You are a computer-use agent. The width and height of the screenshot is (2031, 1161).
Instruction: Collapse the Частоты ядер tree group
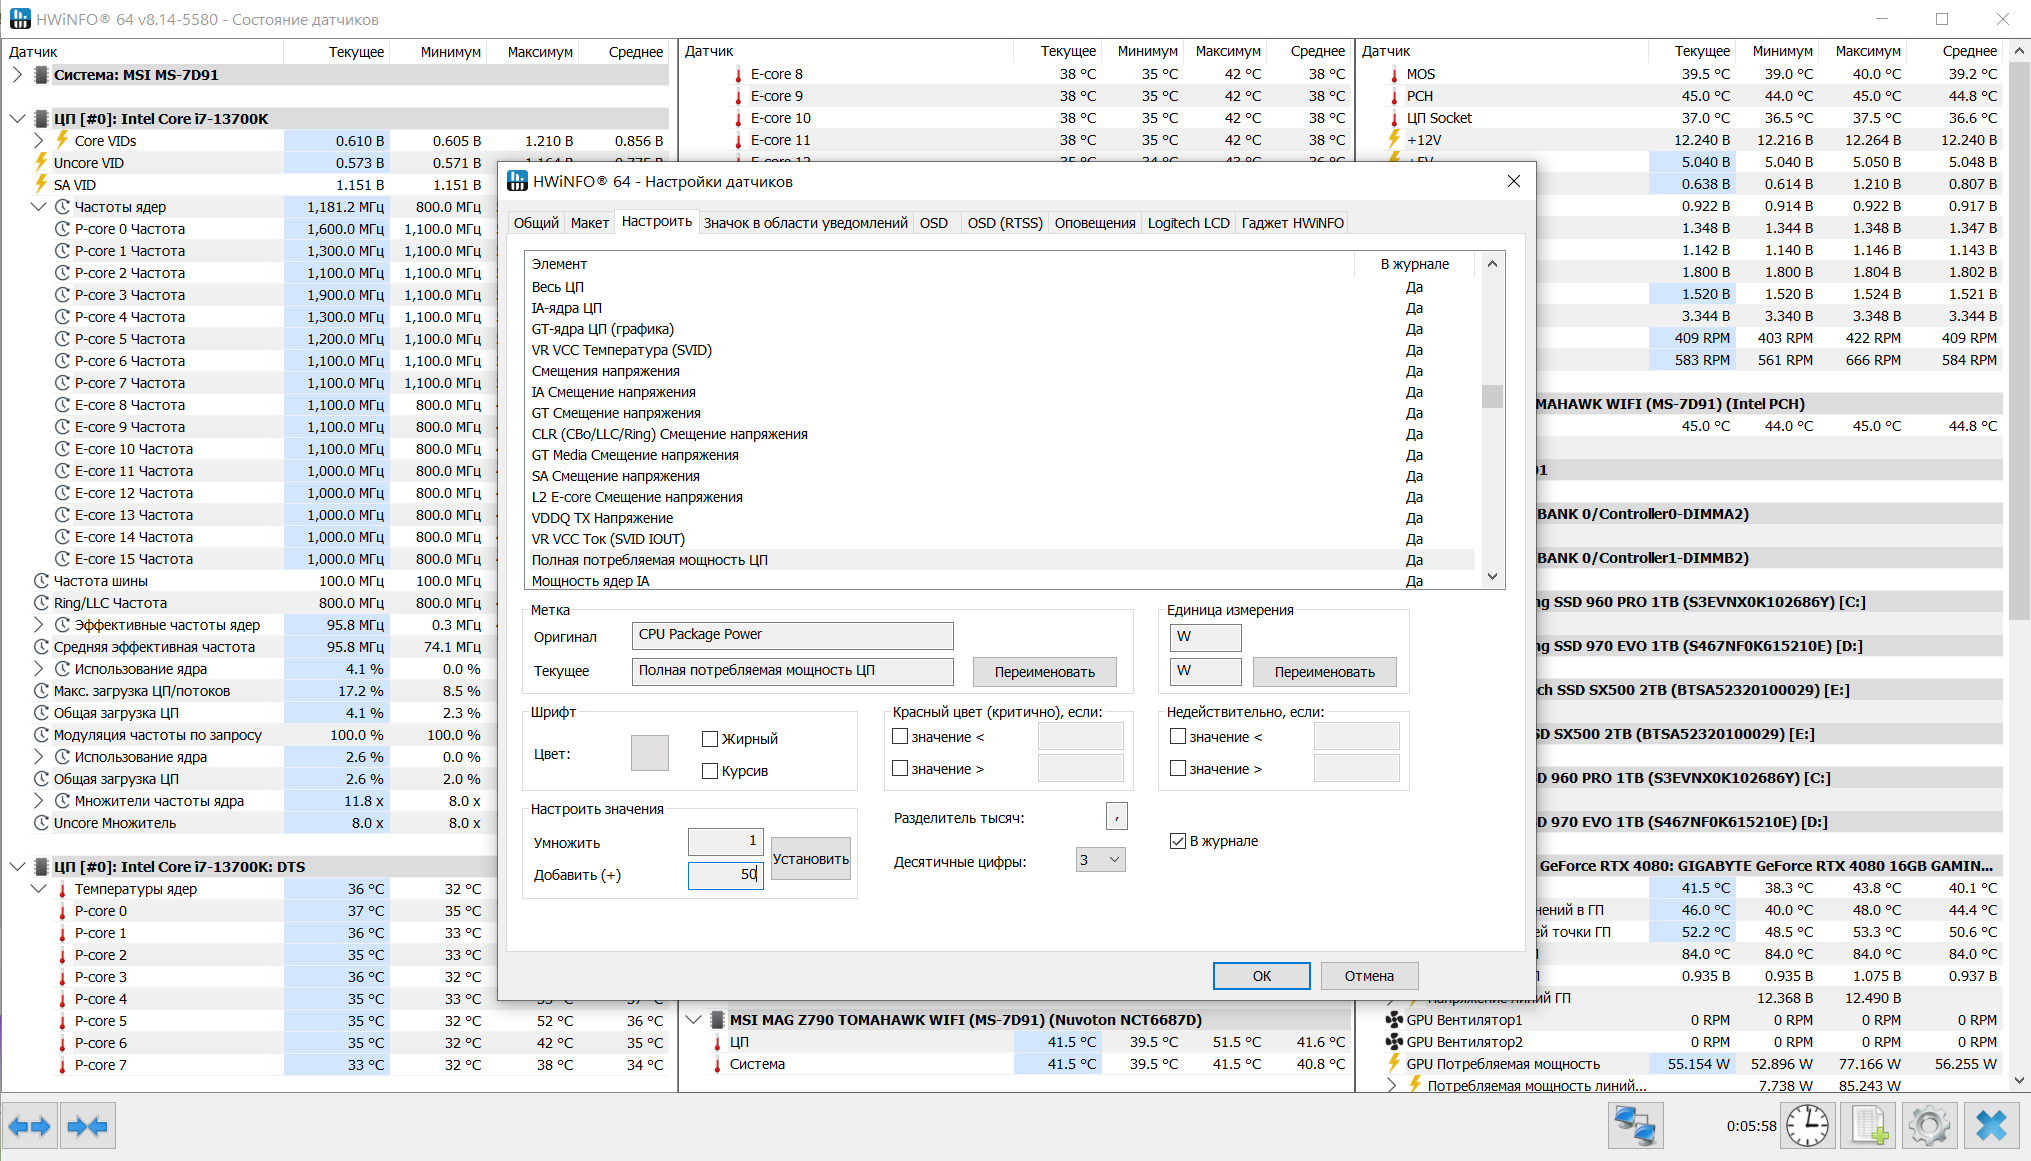(39, 207)
